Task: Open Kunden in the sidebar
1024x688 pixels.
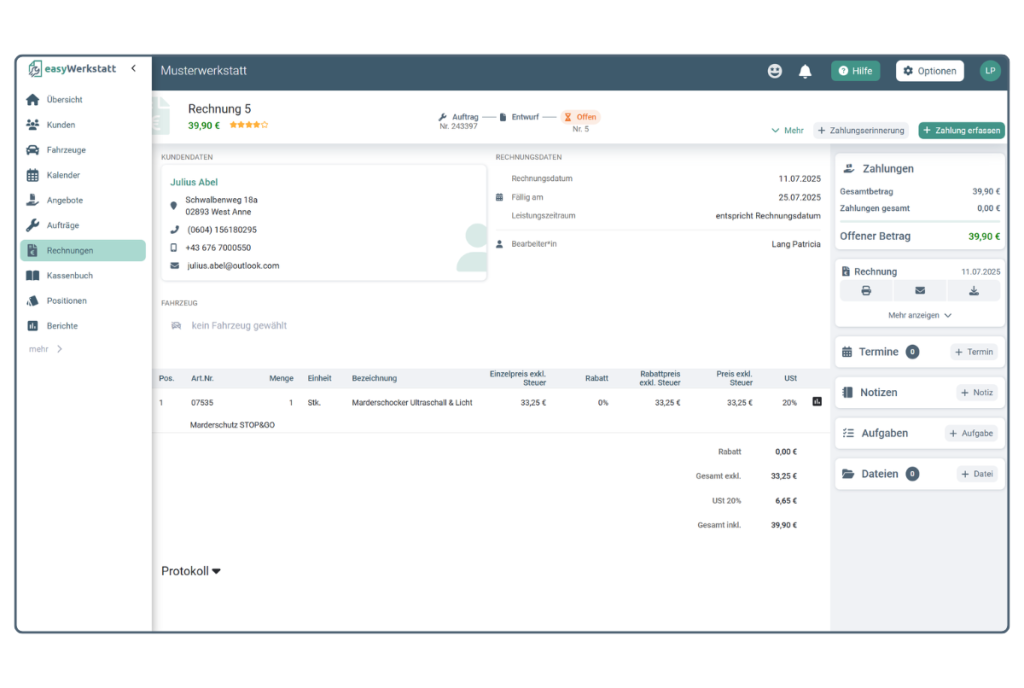Action: (x=60, y=125)
